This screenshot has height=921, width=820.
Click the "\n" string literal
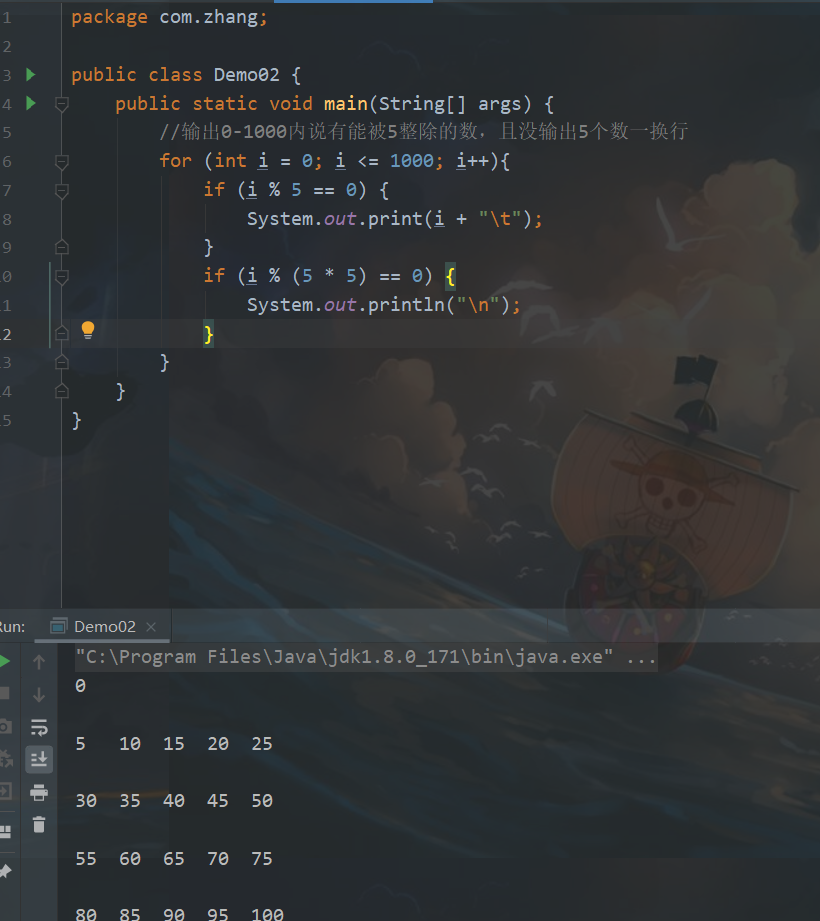point(478,304)
